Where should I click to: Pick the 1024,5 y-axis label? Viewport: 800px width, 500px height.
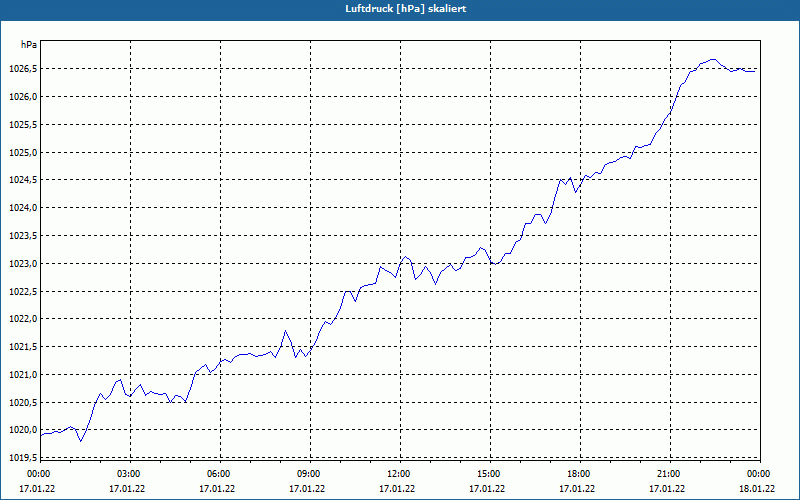click(x=23, y=180)
